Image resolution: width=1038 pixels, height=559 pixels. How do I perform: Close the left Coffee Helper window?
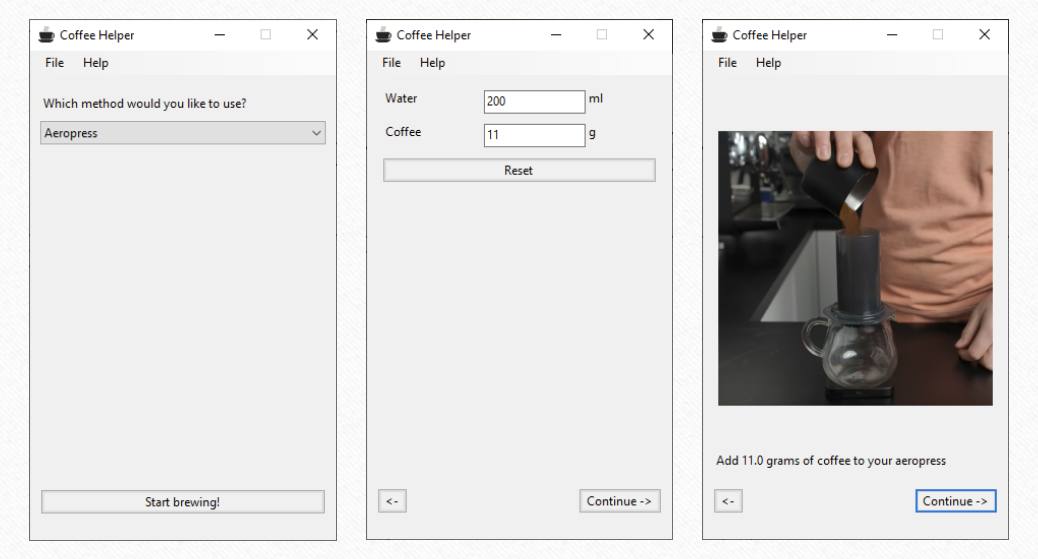312,34
